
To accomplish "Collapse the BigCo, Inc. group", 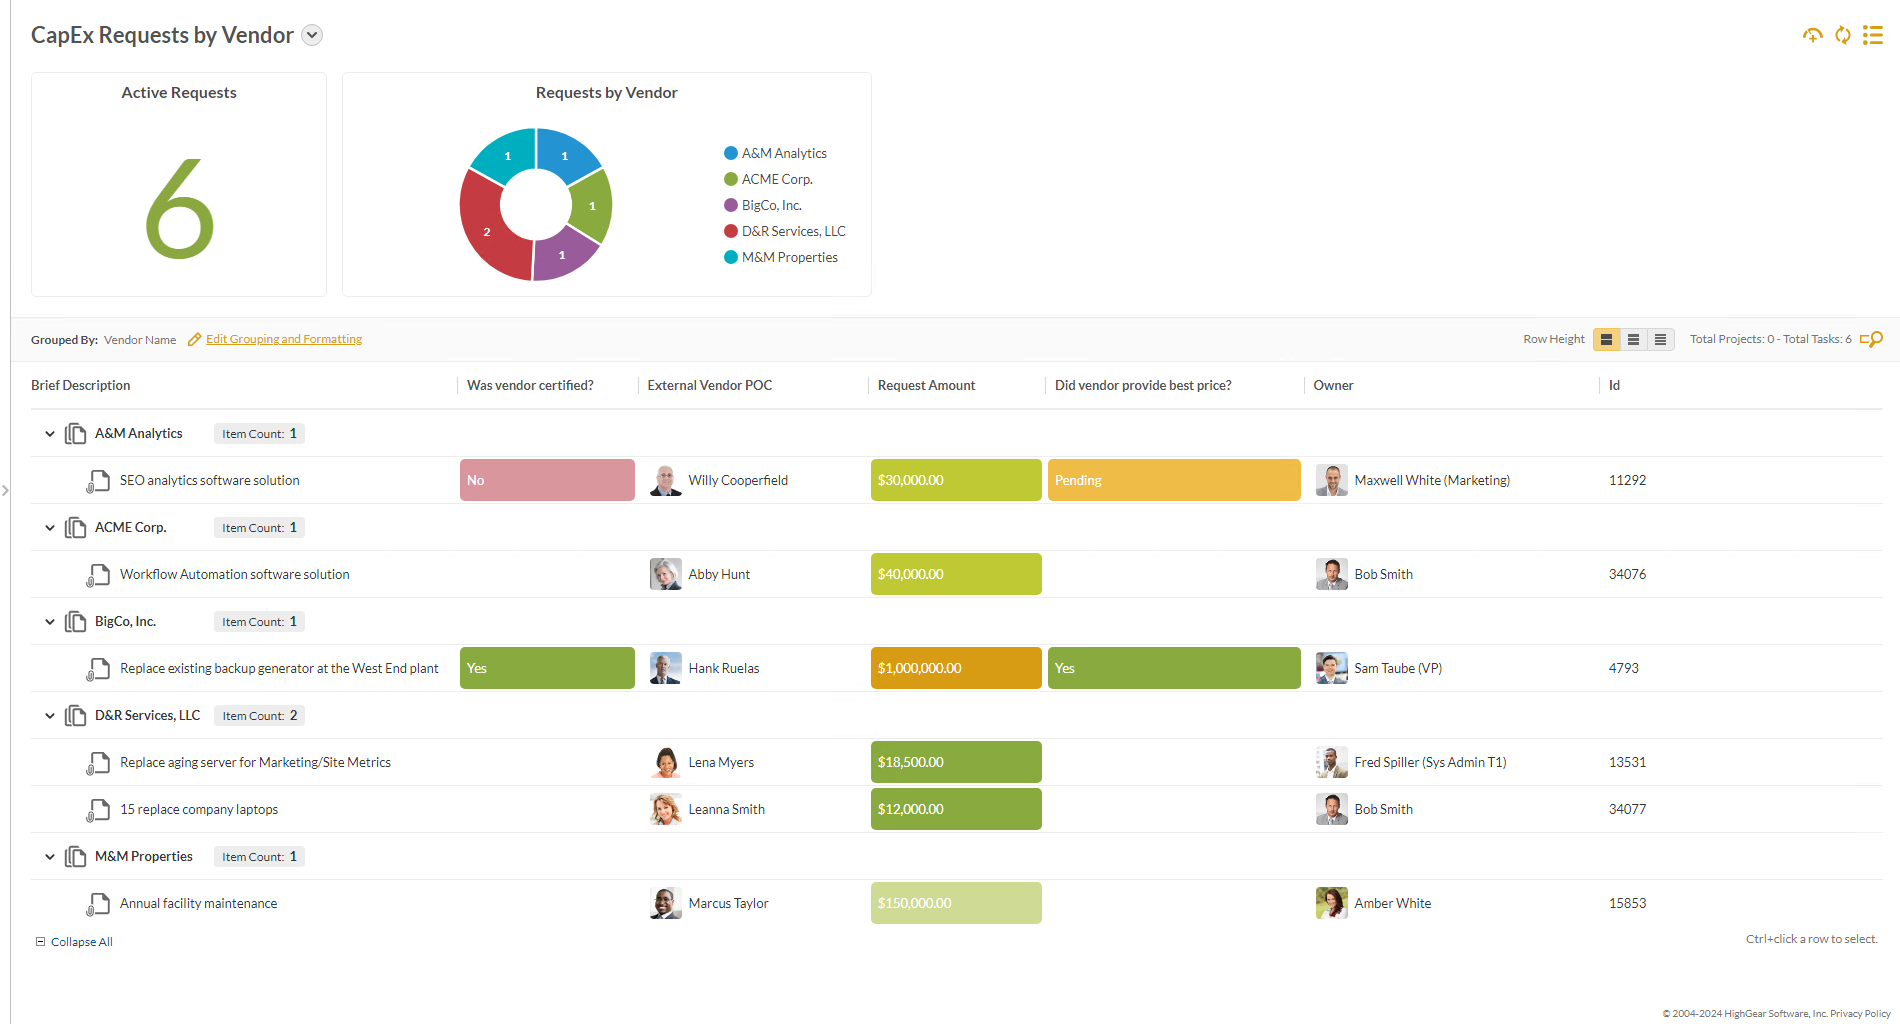I will [50, 622].
